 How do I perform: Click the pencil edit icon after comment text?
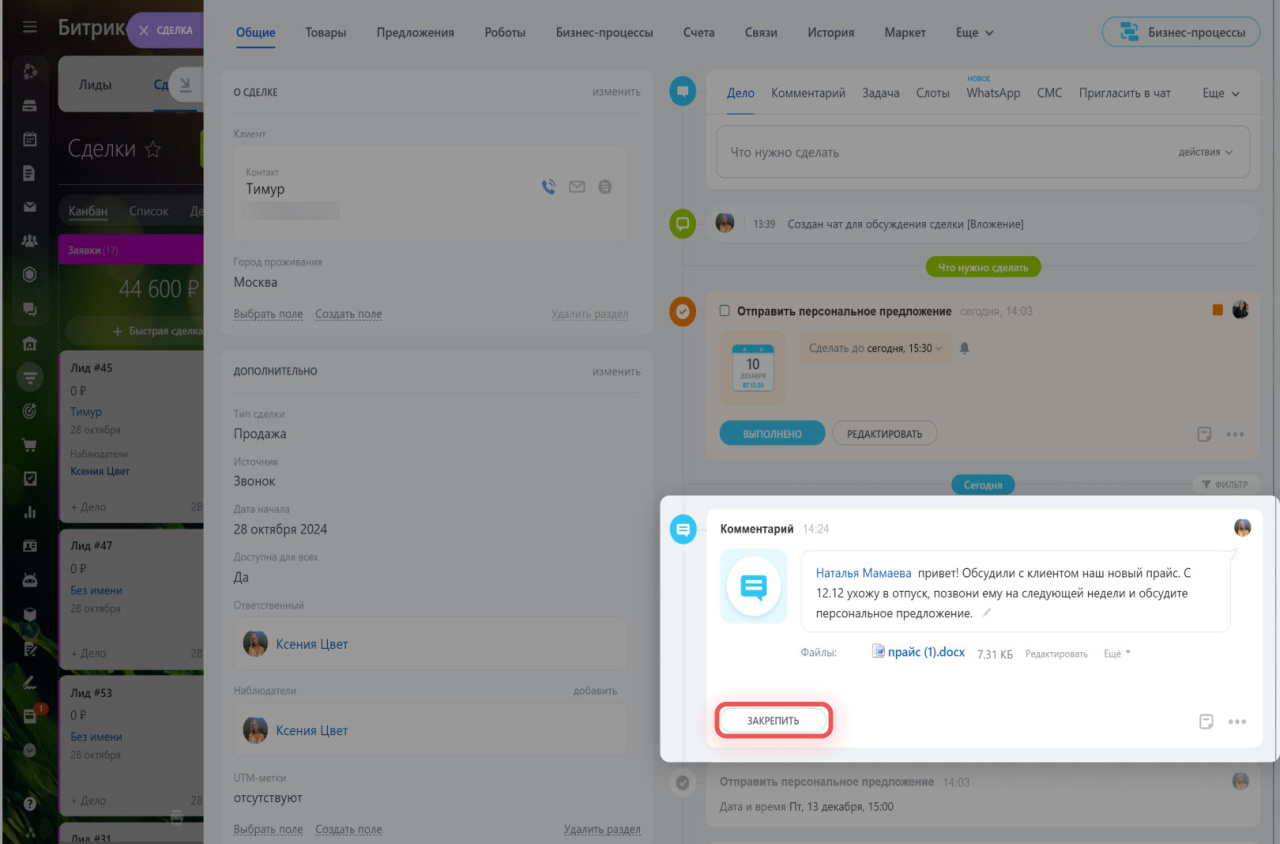click(x=987, y=612)
